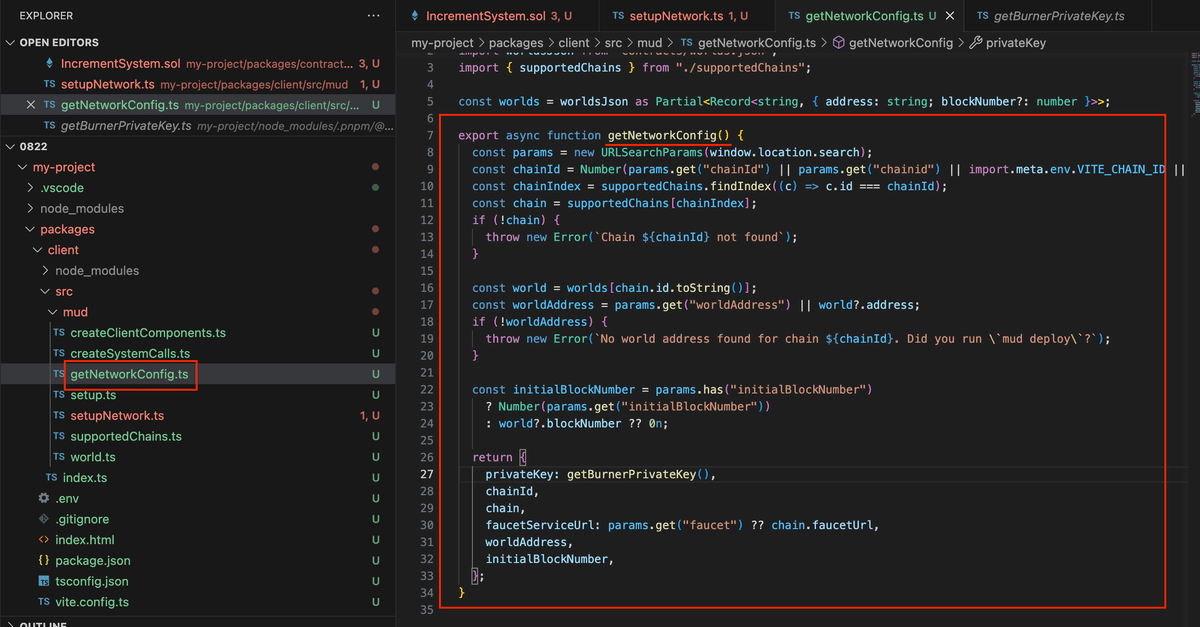The height and width of the screenshot is (627, 1200).
Task: Click the TS icon beside createSystemCalls.ts
Action: pyautogui.click(x=59, y=353)
